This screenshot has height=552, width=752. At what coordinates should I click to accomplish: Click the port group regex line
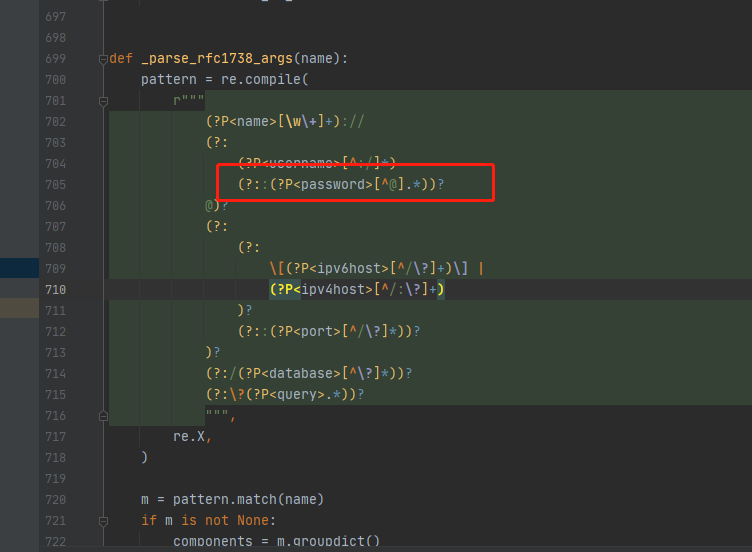[x=329, y=331]
